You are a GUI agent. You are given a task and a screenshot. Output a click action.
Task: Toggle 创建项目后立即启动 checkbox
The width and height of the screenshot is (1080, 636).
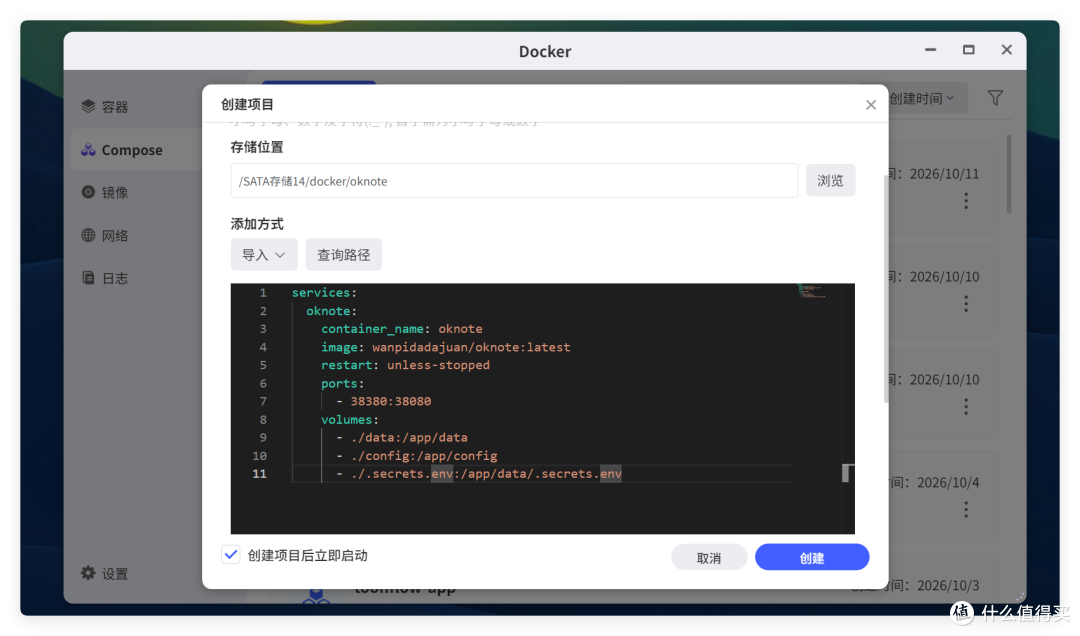click(231, 554)
